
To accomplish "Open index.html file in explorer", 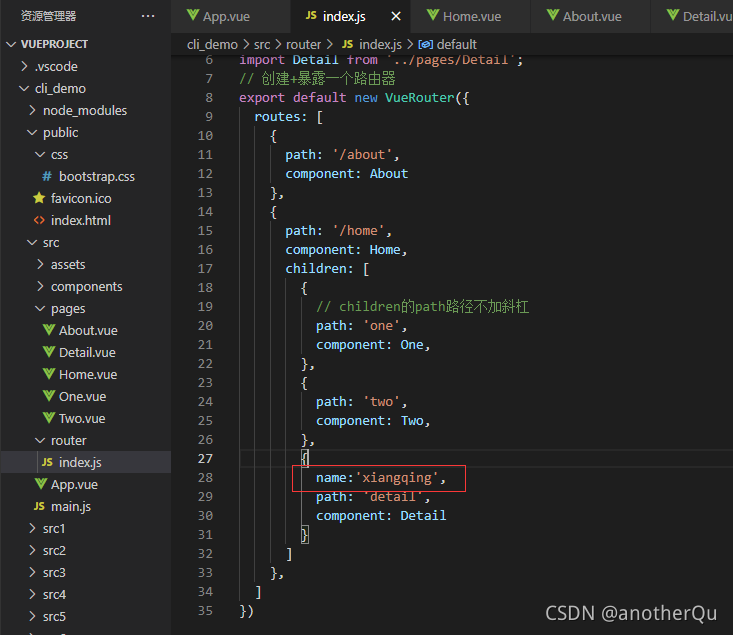I will coord(81,220).
